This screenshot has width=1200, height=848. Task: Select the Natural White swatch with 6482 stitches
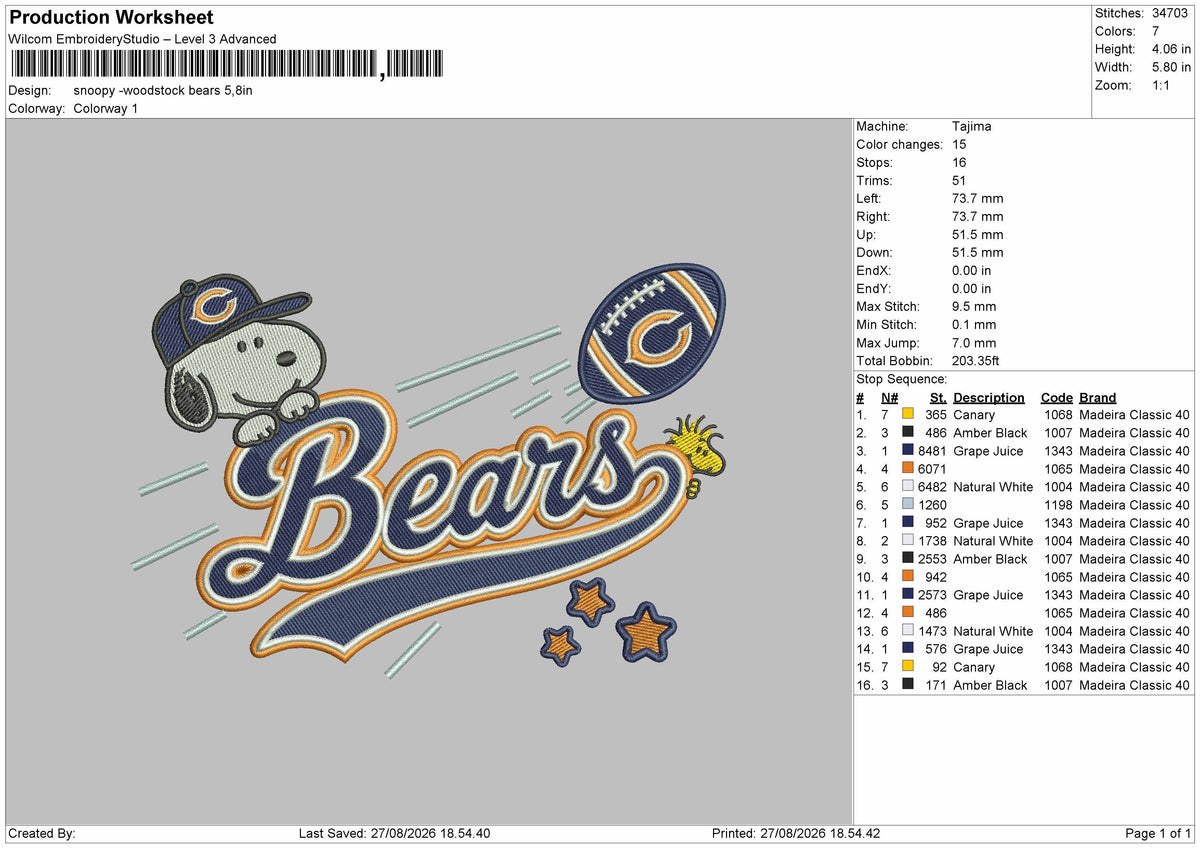pyautogui.click(x=908, y=487)
